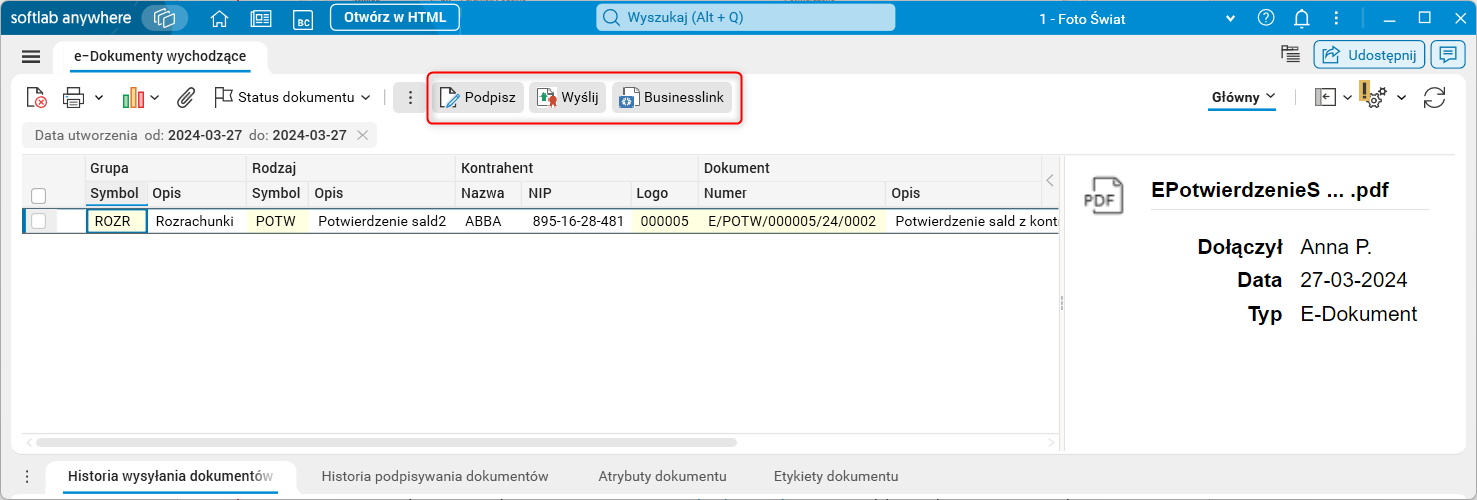Open help via the question mark icon
Screen dimensions: 1477x500
[1266, 18]
